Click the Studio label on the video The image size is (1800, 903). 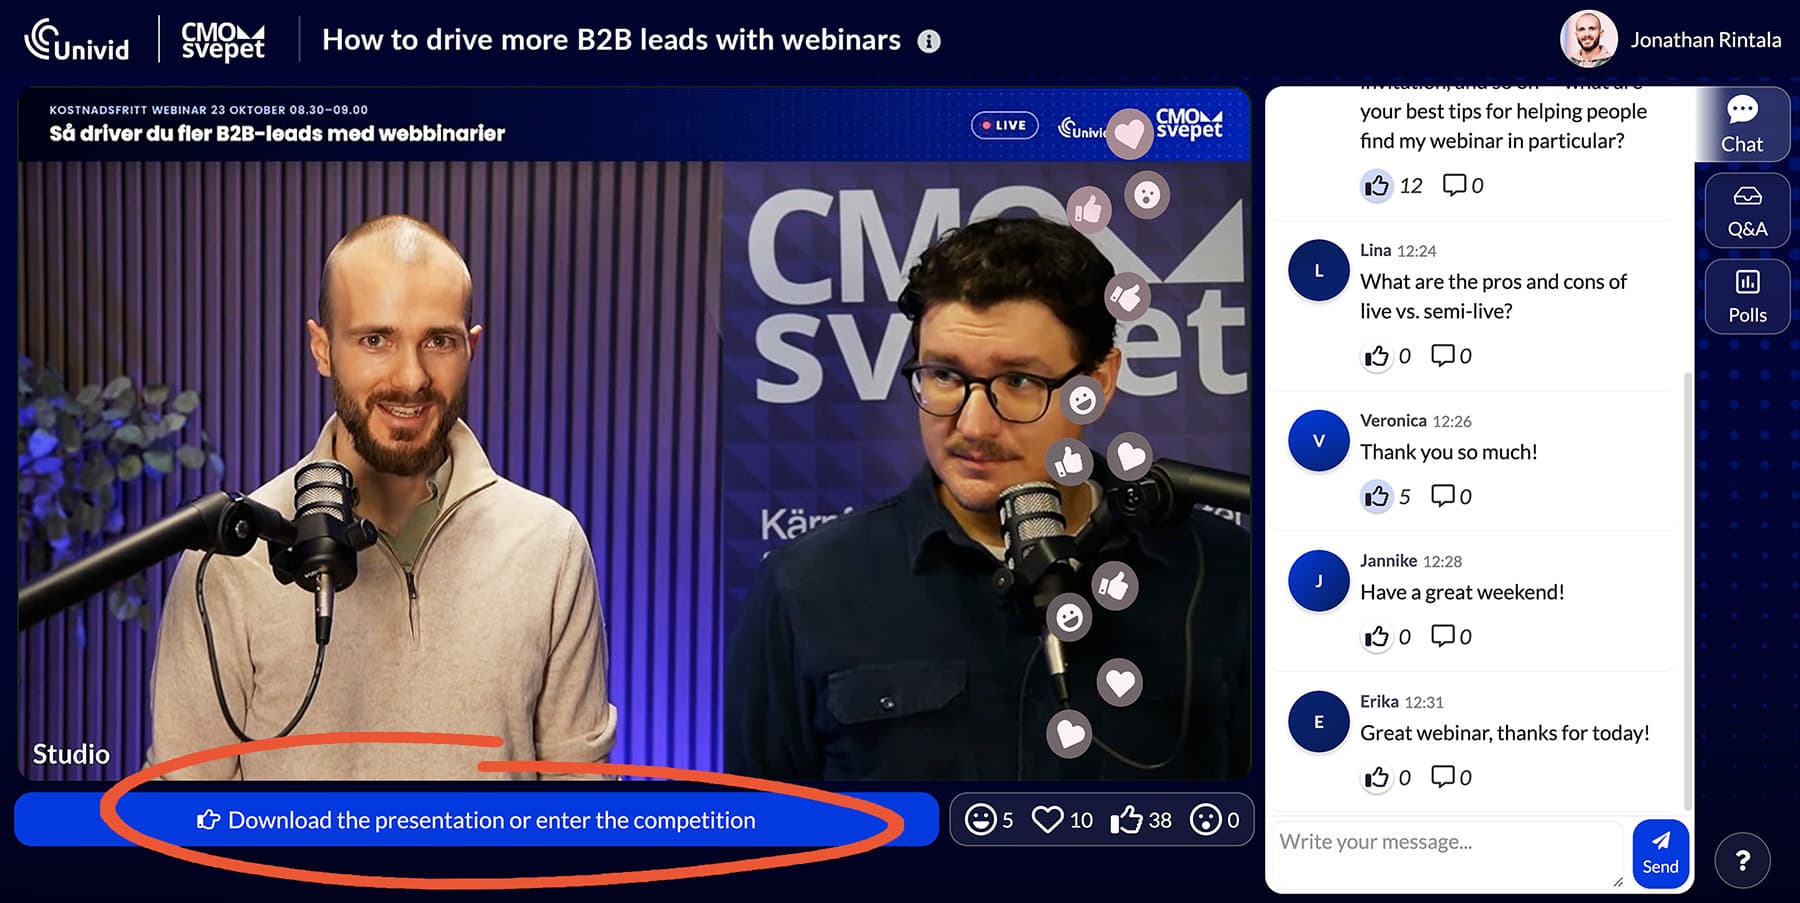71,754
